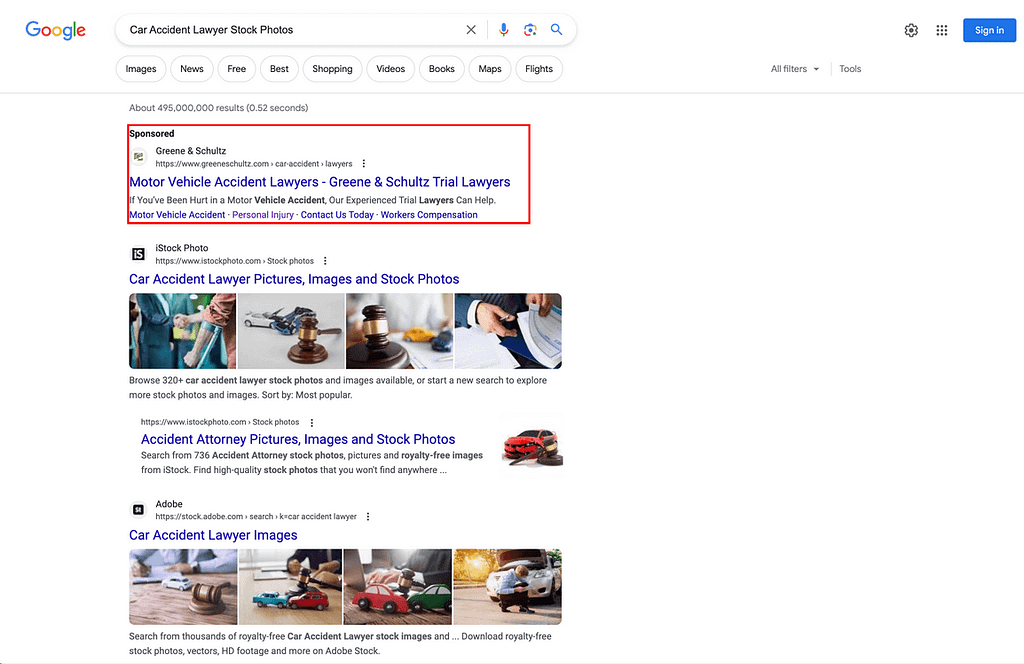1024x664 pixels.
Task: Open the Contact Us Today sitelink
Action: click(x=337, y=215)
